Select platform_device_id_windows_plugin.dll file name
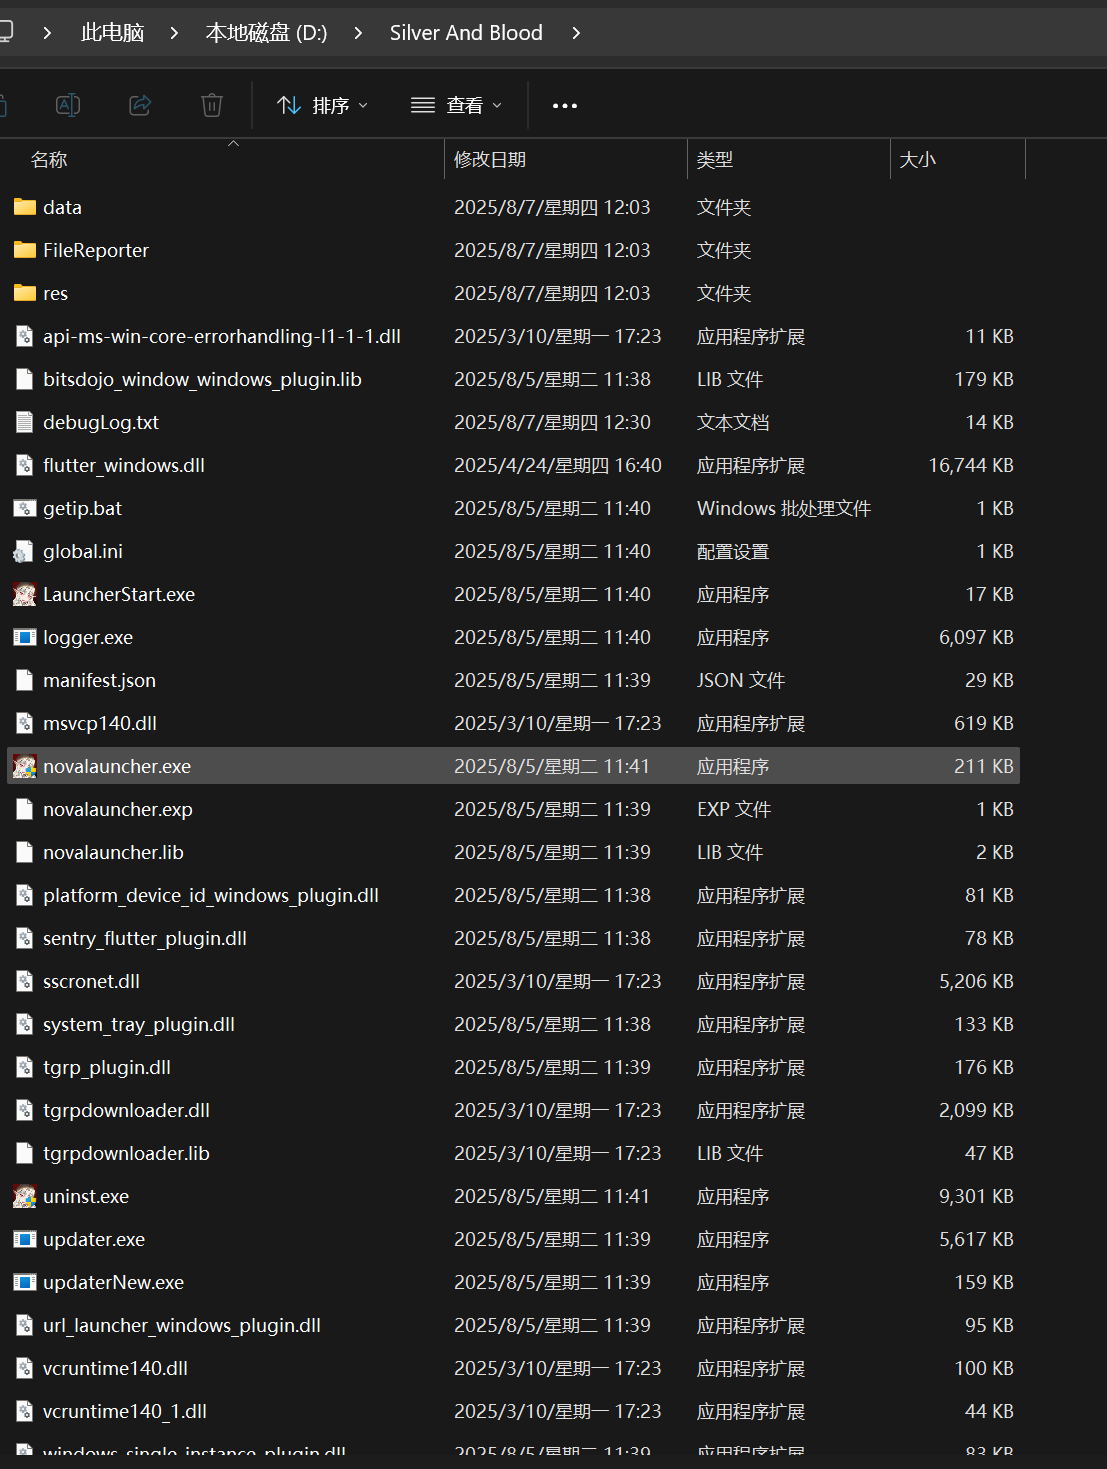This screenshot has width=1107, height=1469. [x=211, y=895]
